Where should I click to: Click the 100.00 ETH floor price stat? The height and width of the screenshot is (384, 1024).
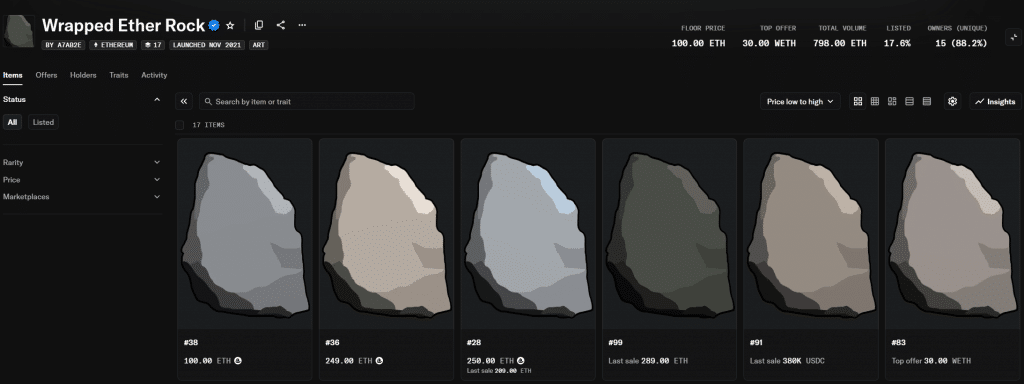(698, 43)
